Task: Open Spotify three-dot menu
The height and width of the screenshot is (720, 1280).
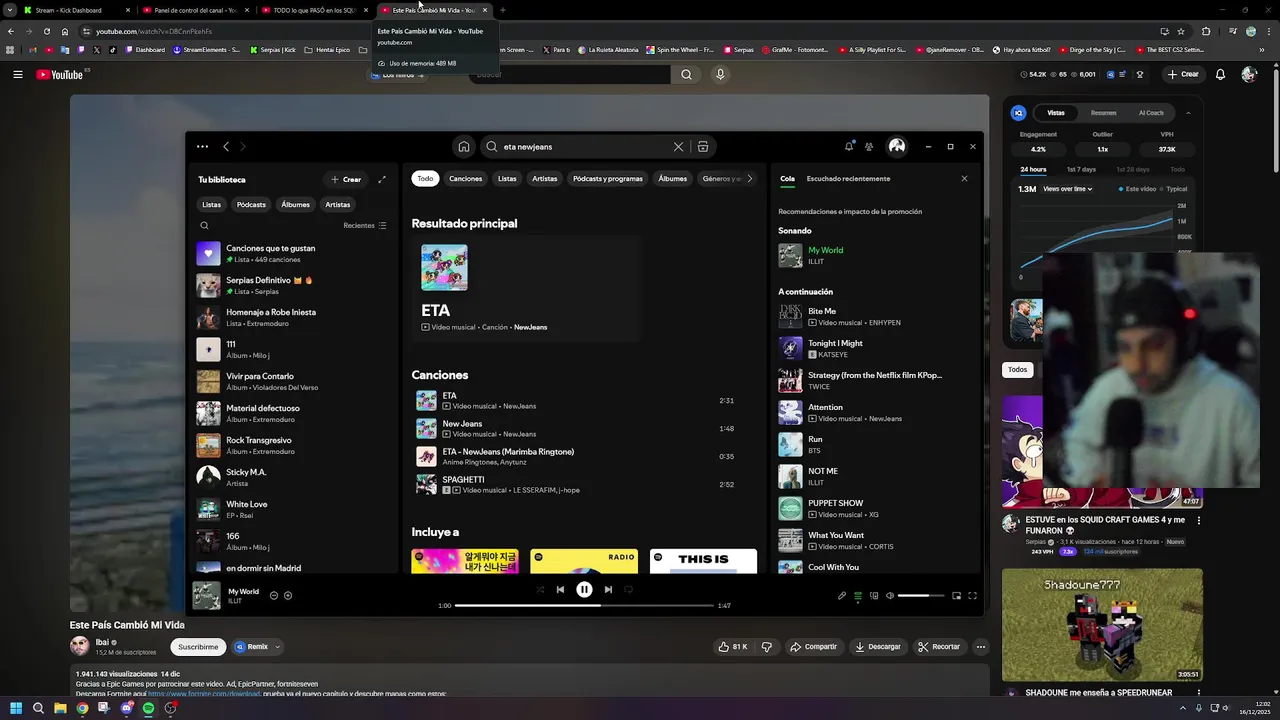Action: 202,147
